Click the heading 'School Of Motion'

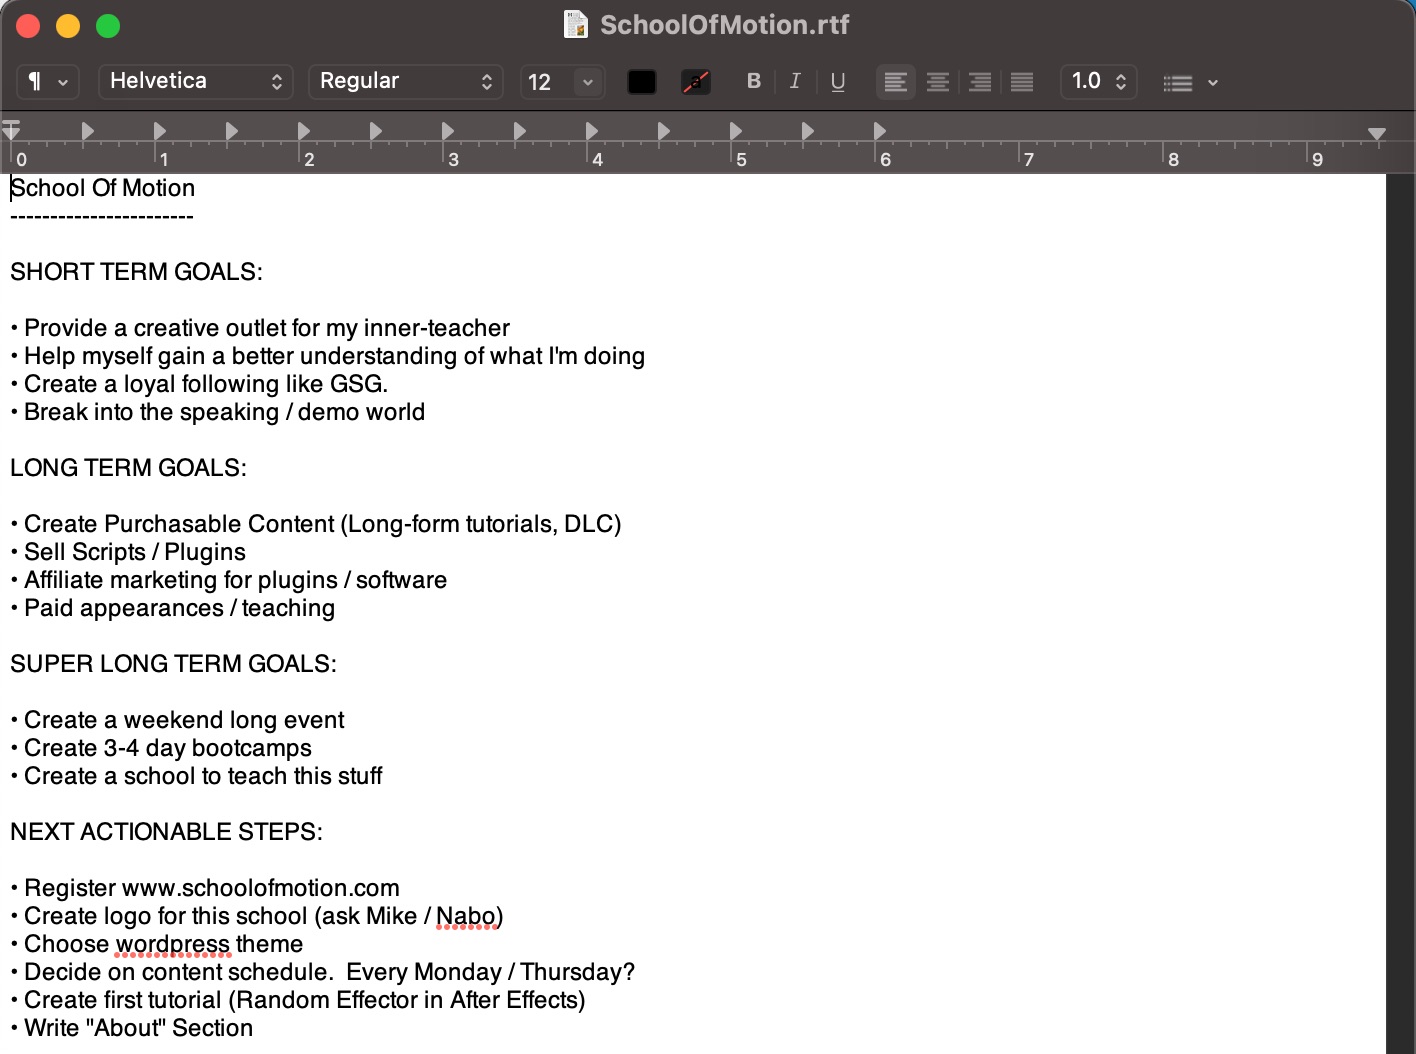pos(103,188)
